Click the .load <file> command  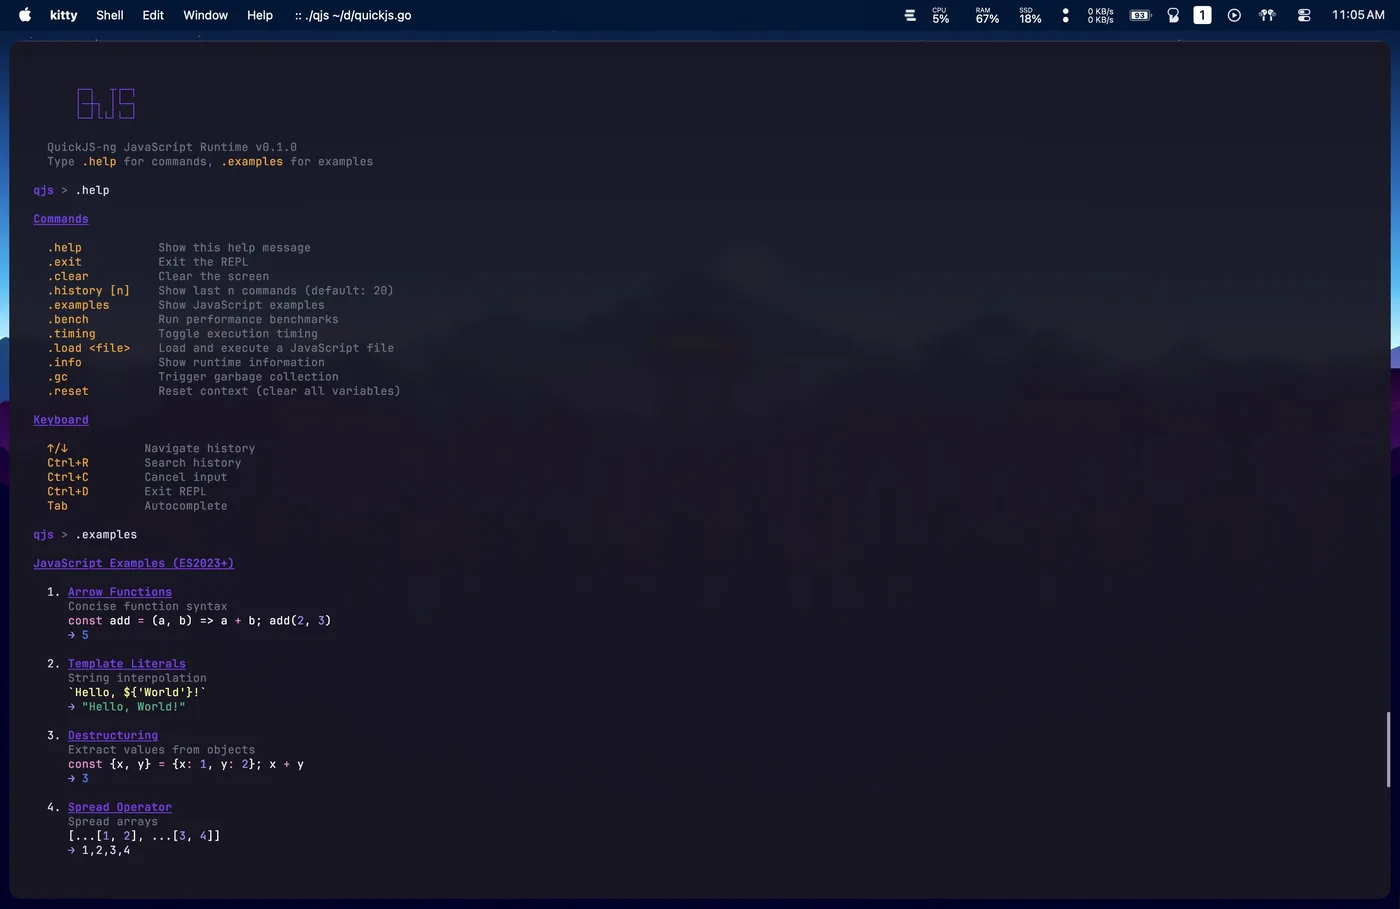[89, 348]
